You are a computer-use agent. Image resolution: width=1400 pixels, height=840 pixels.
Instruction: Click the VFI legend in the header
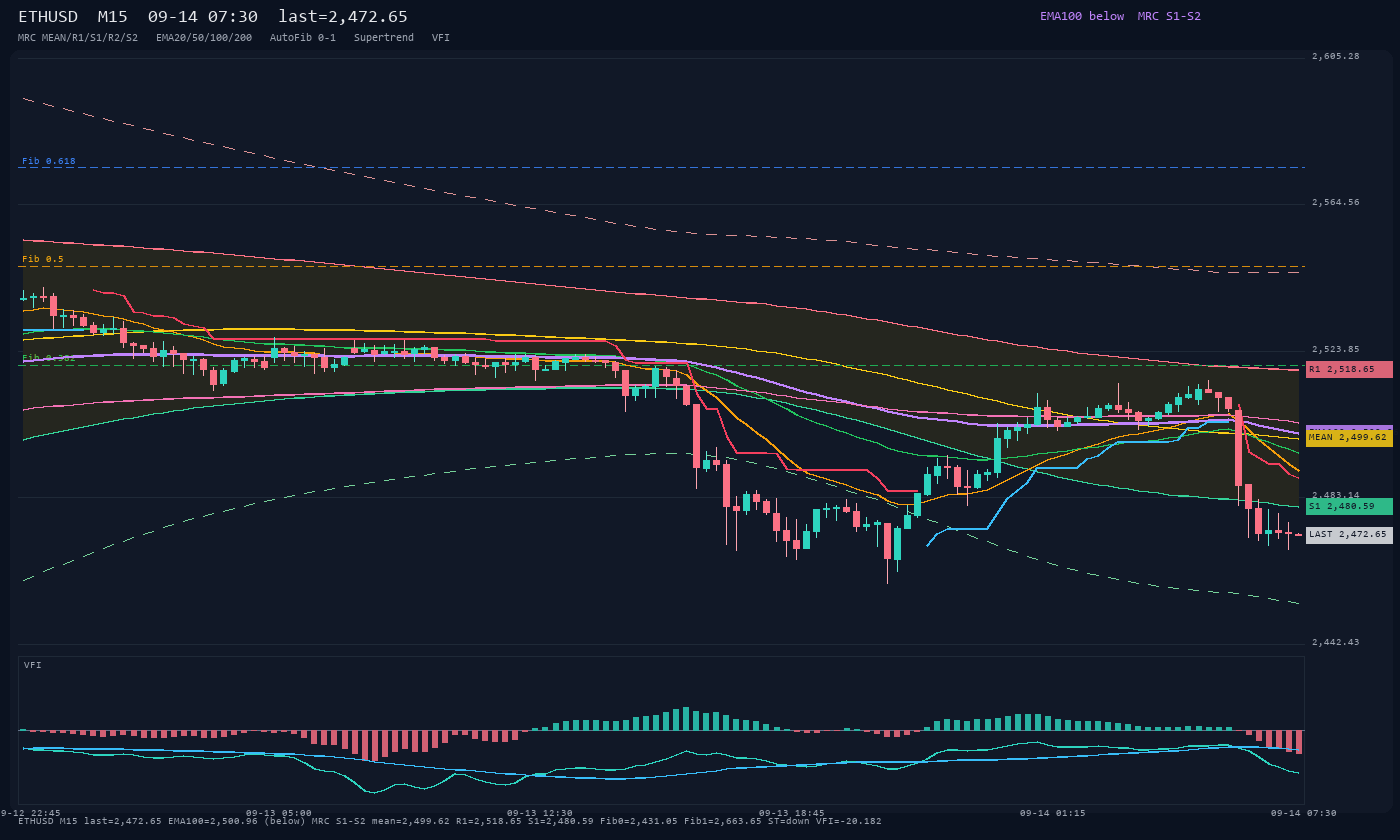(441, 38)
